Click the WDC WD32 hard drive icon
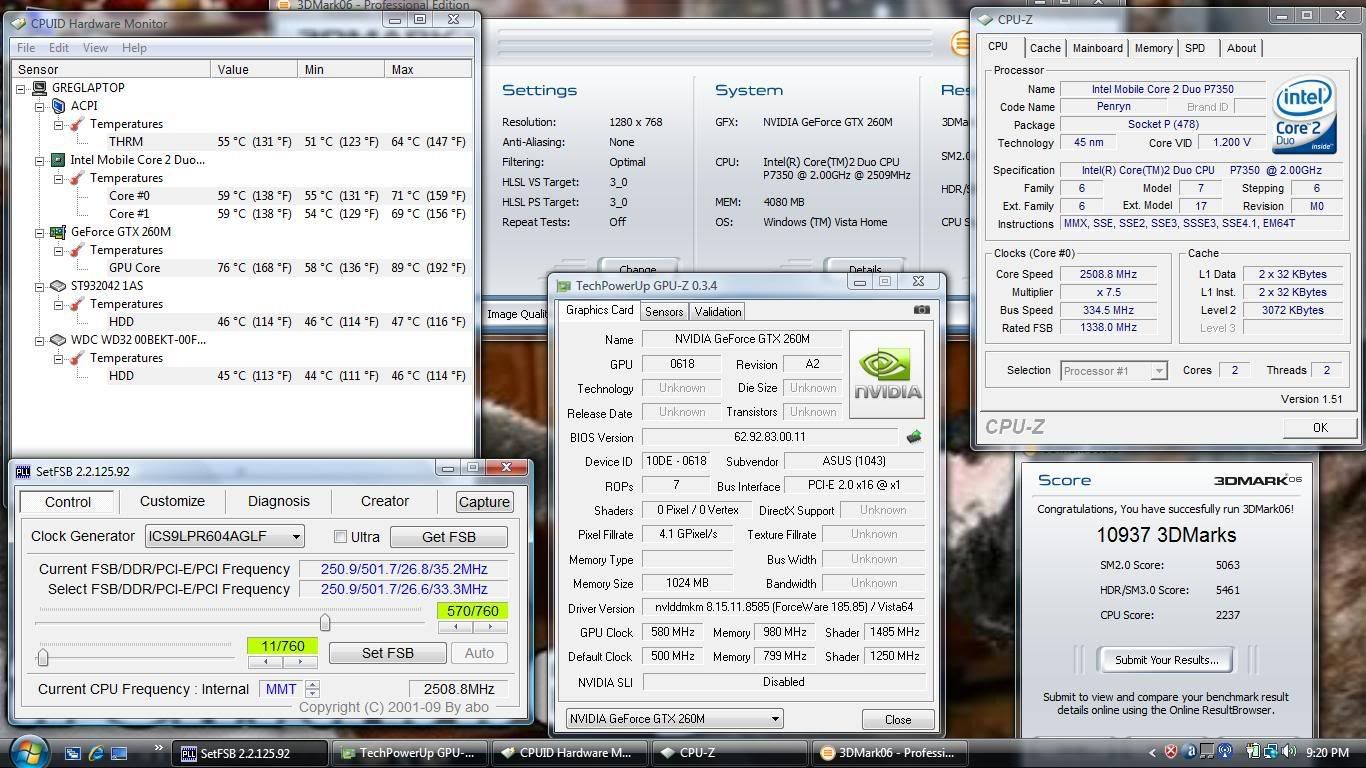The image size is (1366, 768). click(x=58, y=340)
